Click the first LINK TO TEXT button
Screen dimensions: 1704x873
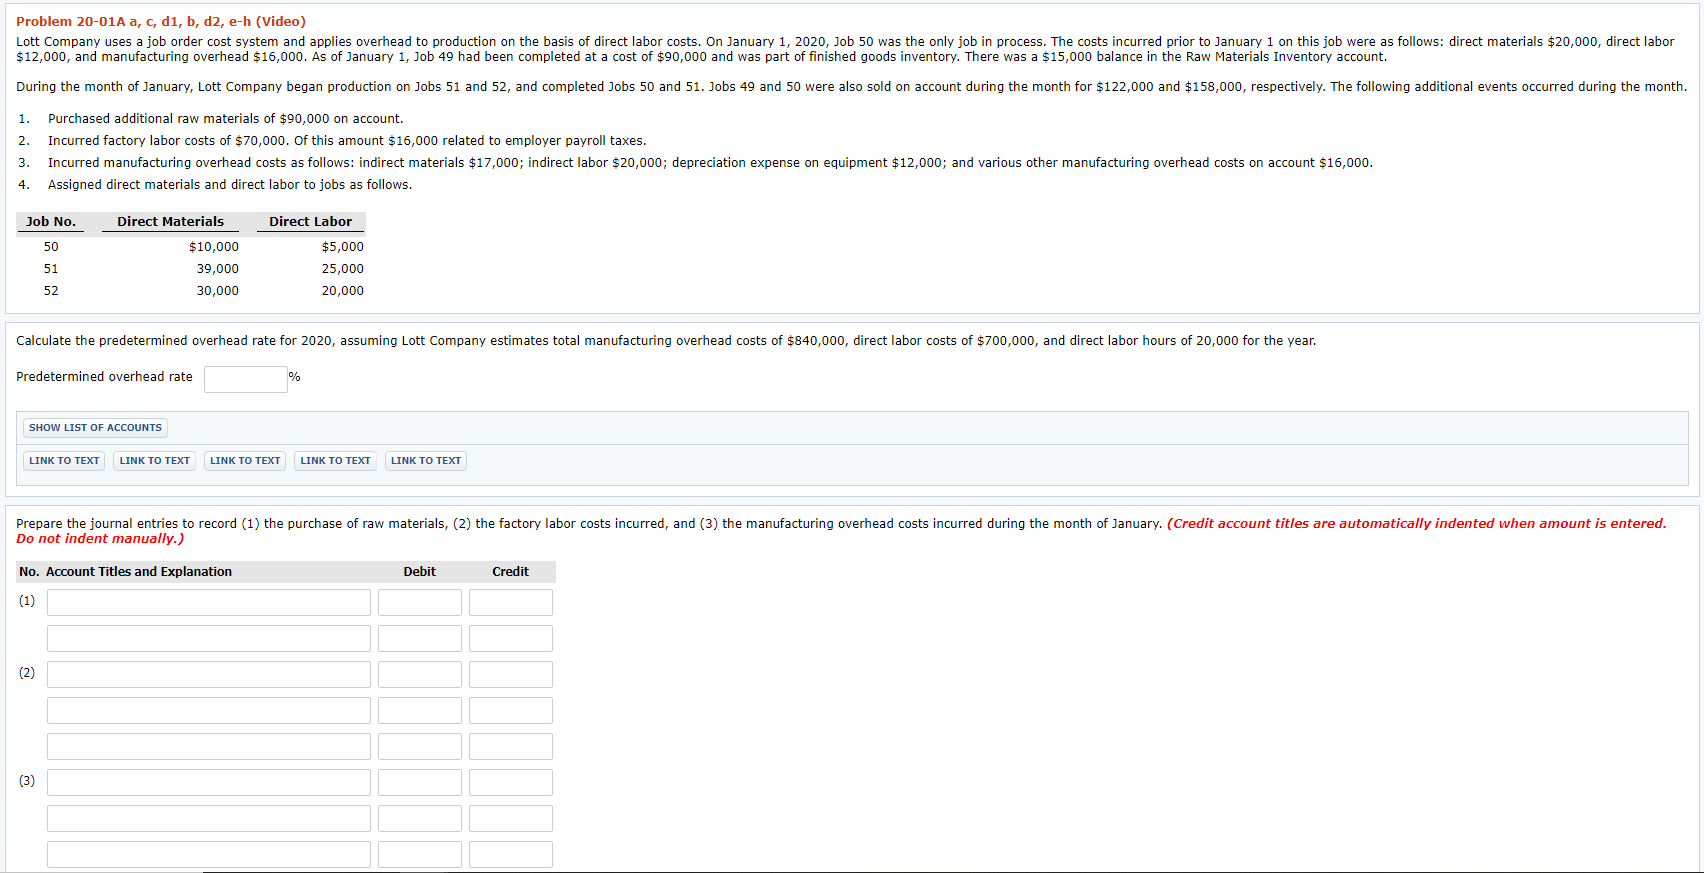point(64,461)
